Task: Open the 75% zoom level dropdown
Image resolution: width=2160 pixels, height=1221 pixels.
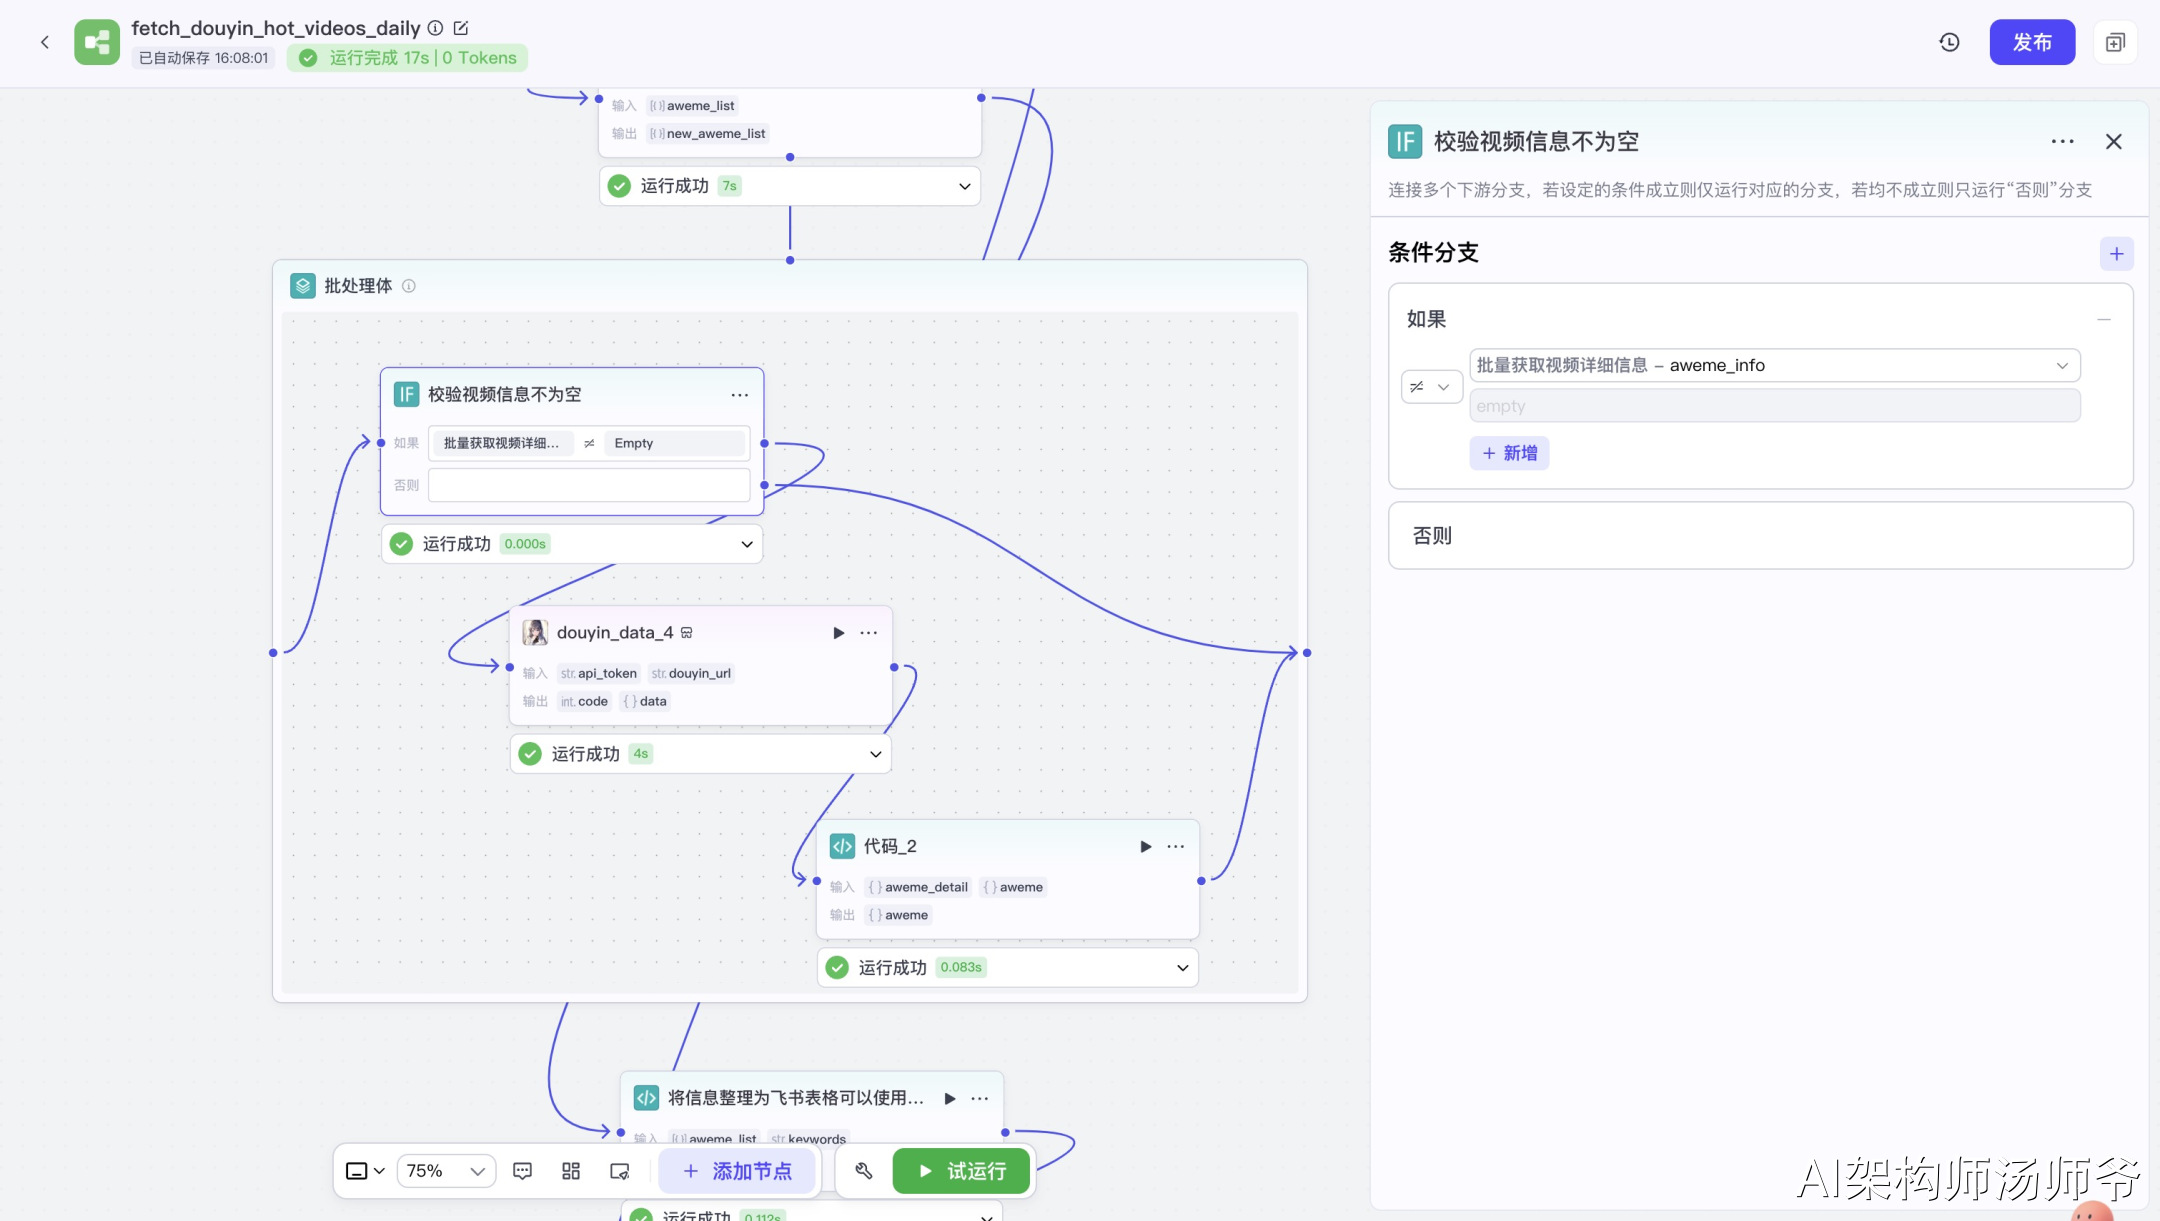Action: click(446, 1171)
